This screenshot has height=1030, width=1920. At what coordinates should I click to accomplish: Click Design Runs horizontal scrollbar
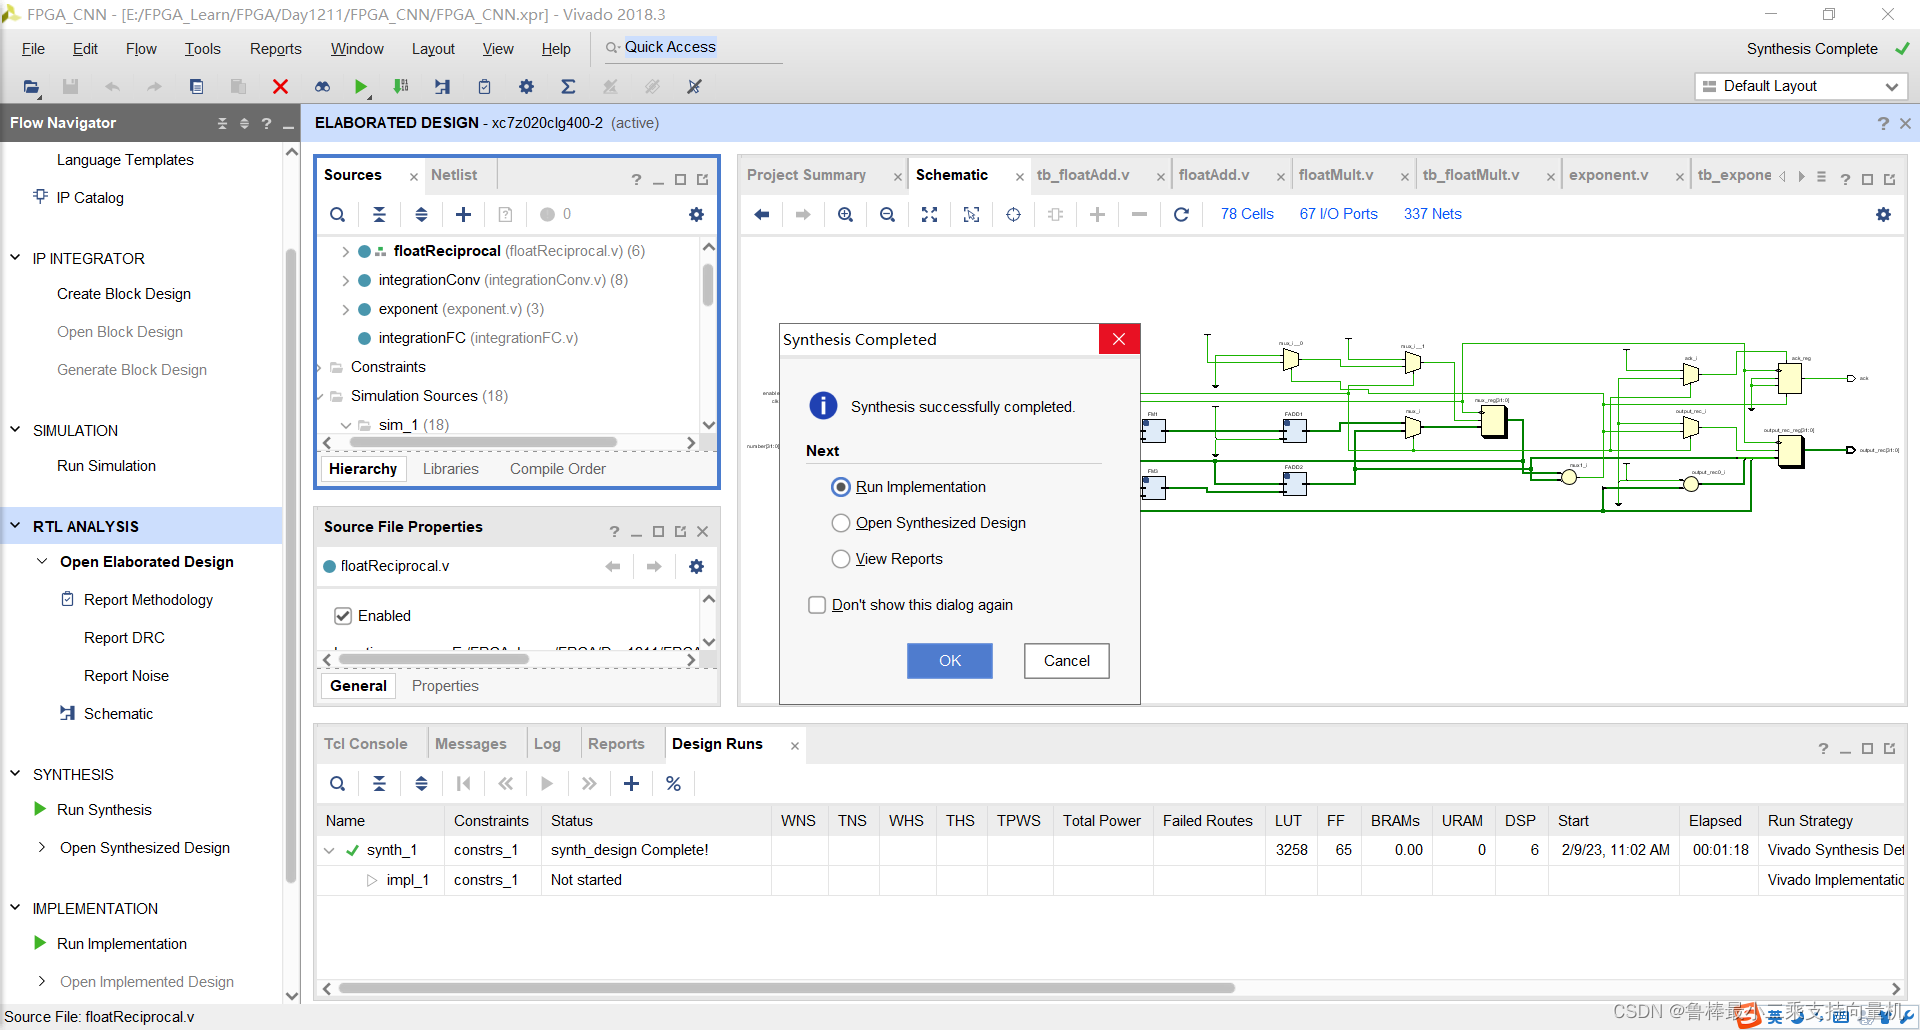[787, 988]
